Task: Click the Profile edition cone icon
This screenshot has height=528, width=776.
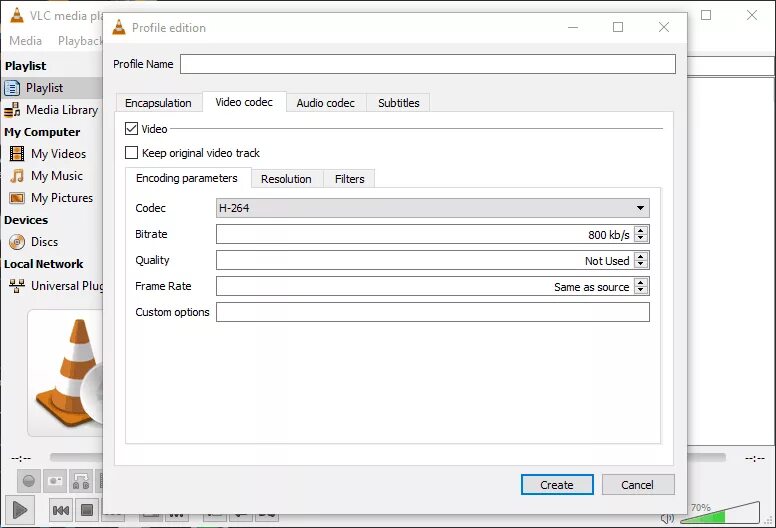Action: [119, 27]
